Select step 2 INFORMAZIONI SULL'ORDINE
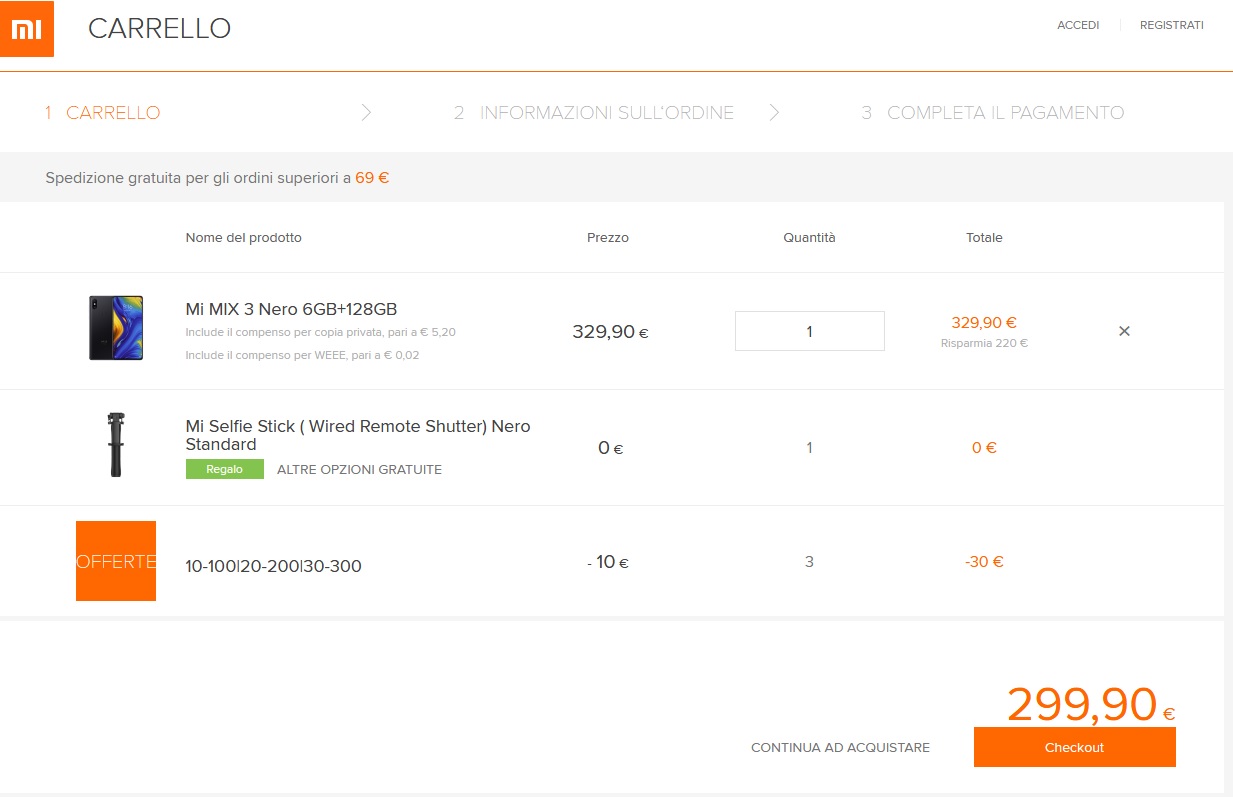Viewport: 1233px width, 797px height. [x=594, y=113]
